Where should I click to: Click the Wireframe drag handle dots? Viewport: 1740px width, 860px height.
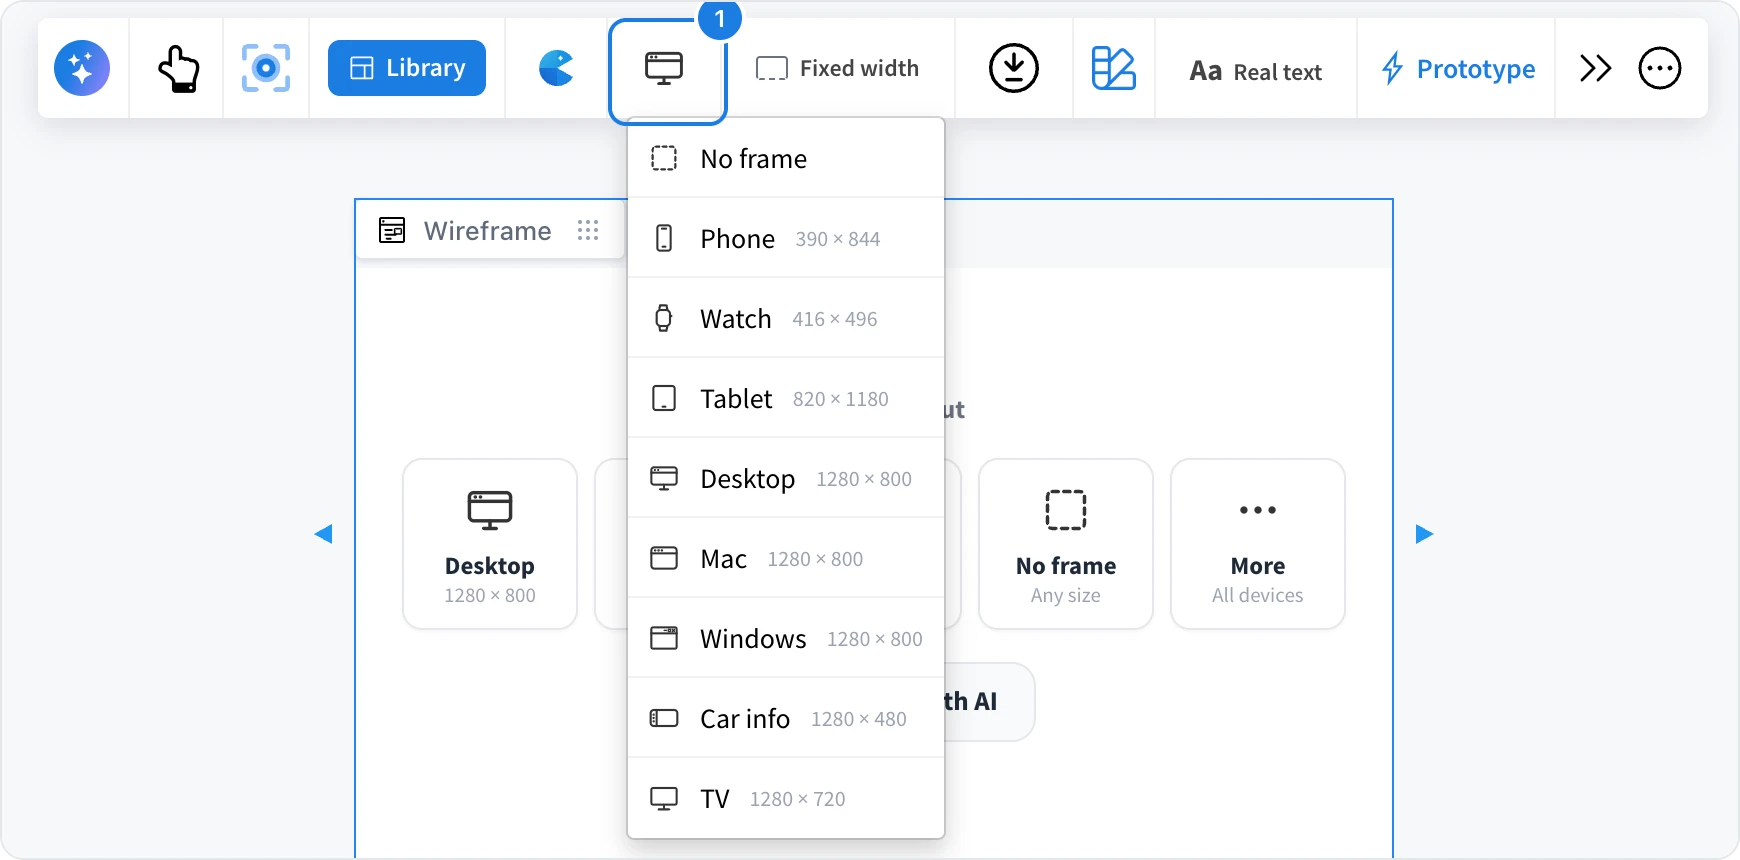coord(588,231)
